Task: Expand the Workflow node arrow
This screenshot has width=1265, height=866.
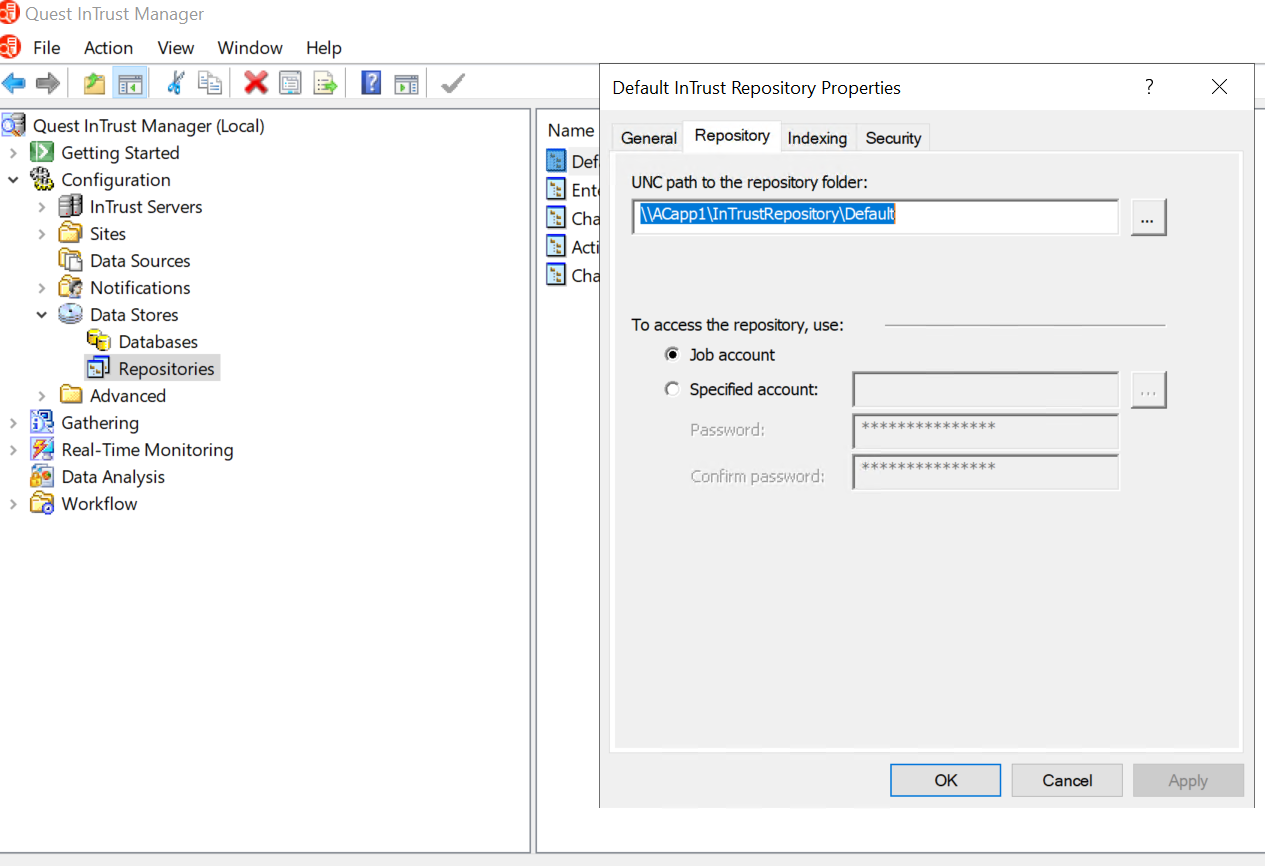Action: (x=13, y=504)
